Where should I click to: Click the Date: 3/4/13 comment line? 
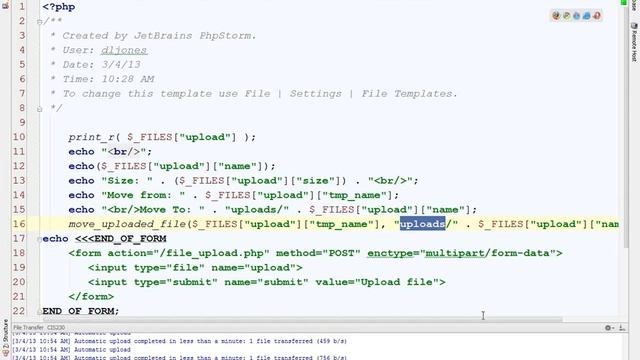(101, 65)
